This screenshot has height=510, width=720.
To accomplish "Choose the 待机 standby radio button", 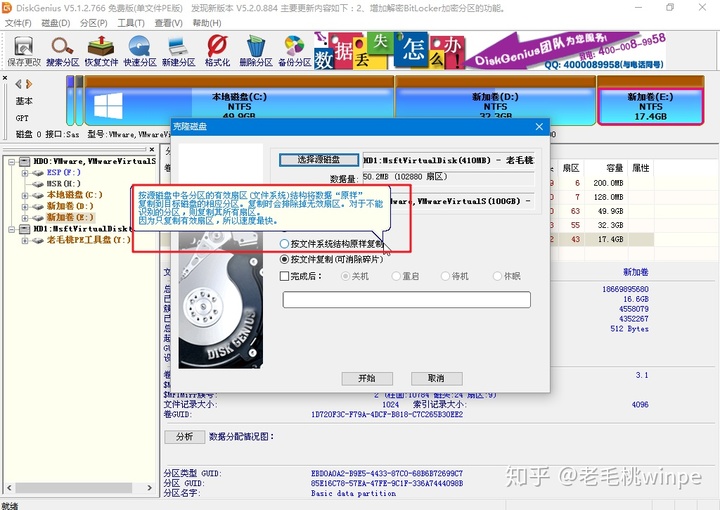I will click(445, 276).
